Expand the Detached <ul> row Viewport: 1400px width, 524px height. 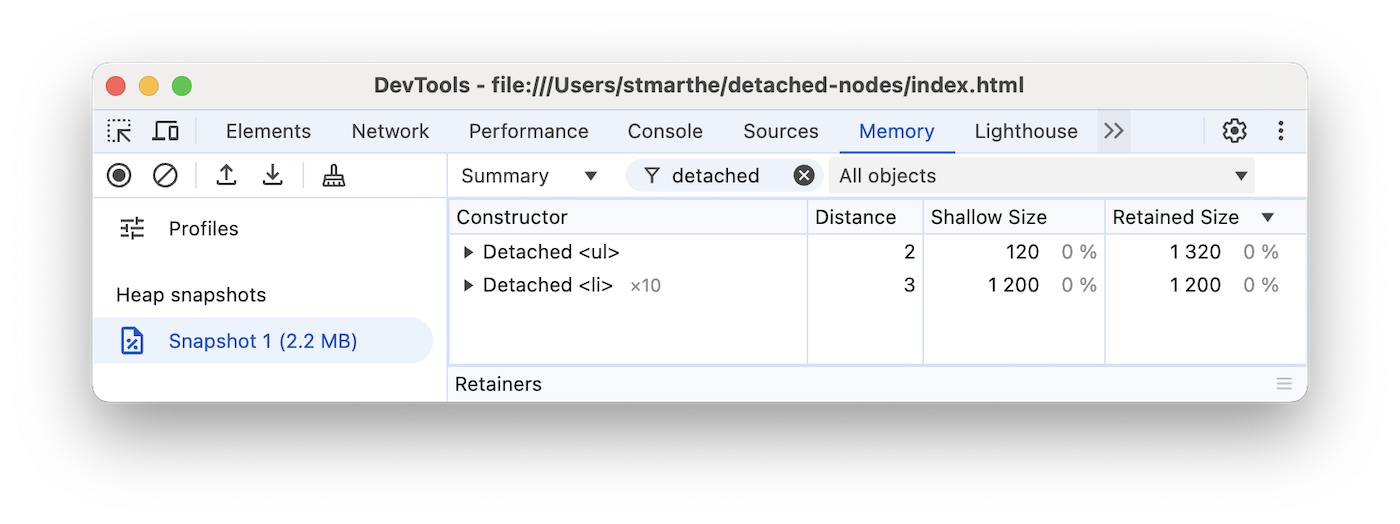coord(468,252)
